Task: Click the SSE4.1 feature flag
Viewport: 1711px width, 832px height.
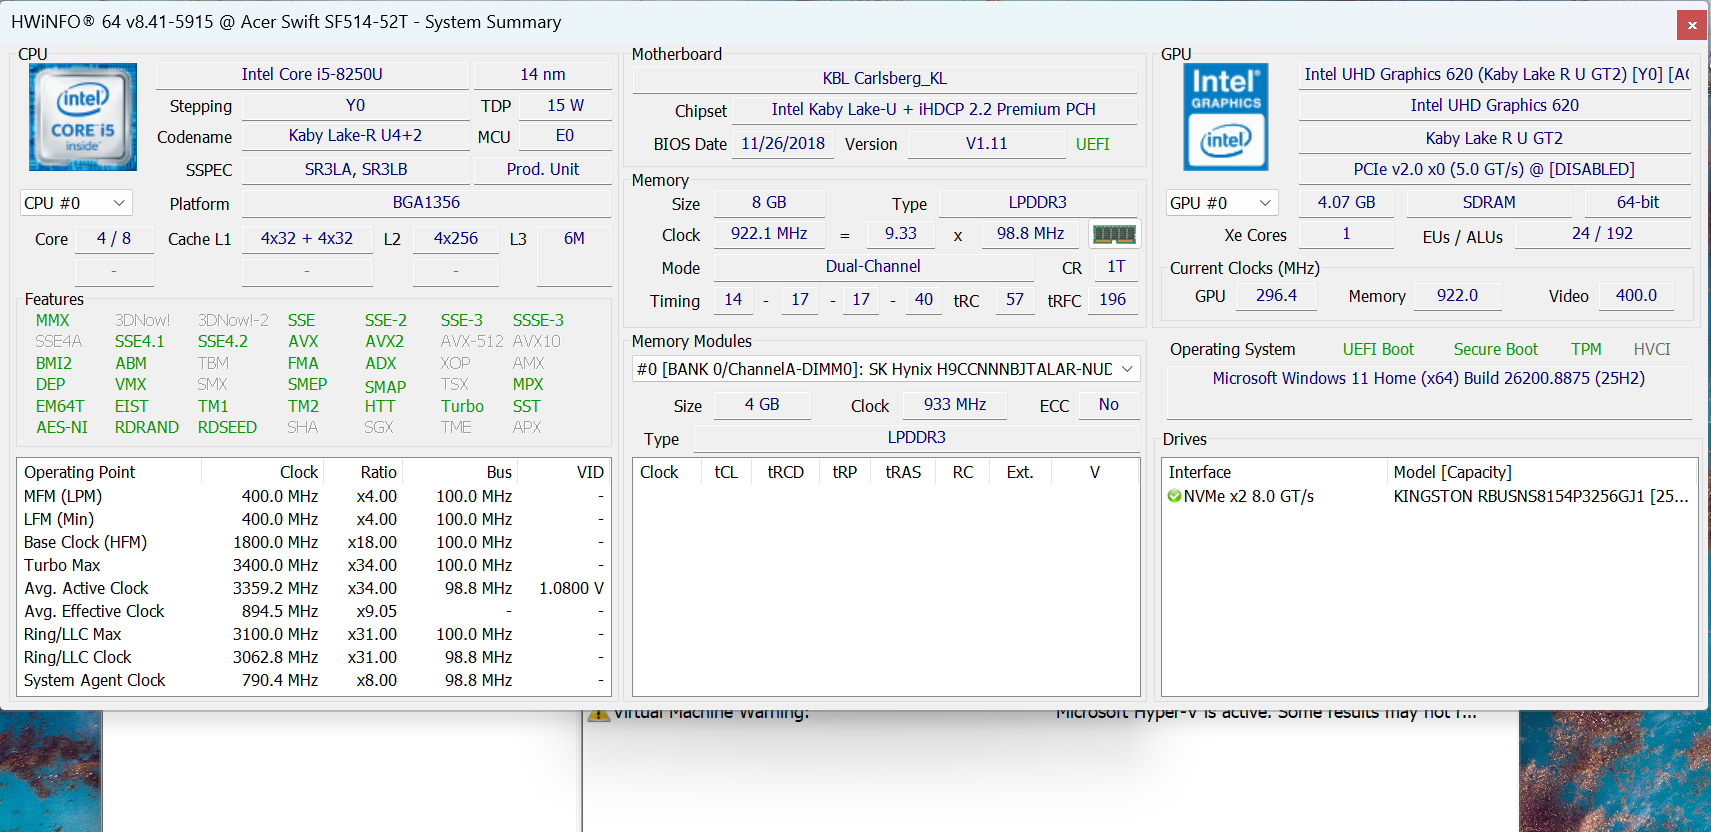Action: [139, 341]
